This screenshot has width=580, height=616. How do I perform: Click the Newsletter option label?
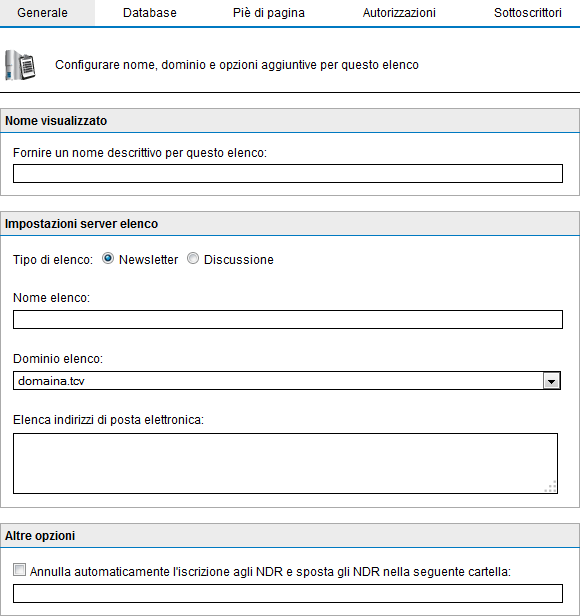(149, 260)
